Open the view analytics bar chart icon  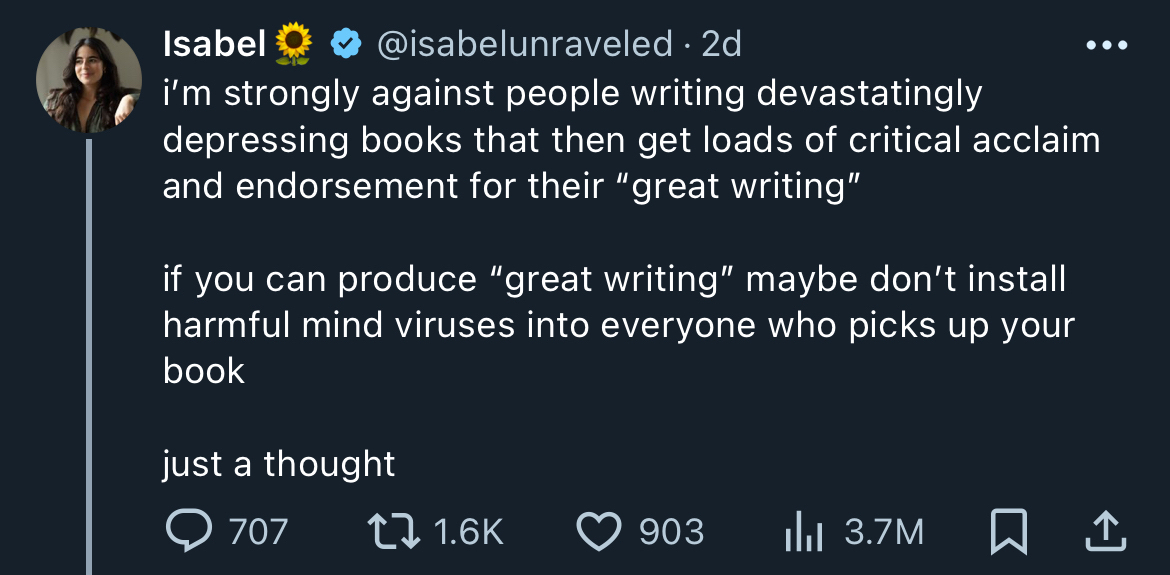click(801, 531)
